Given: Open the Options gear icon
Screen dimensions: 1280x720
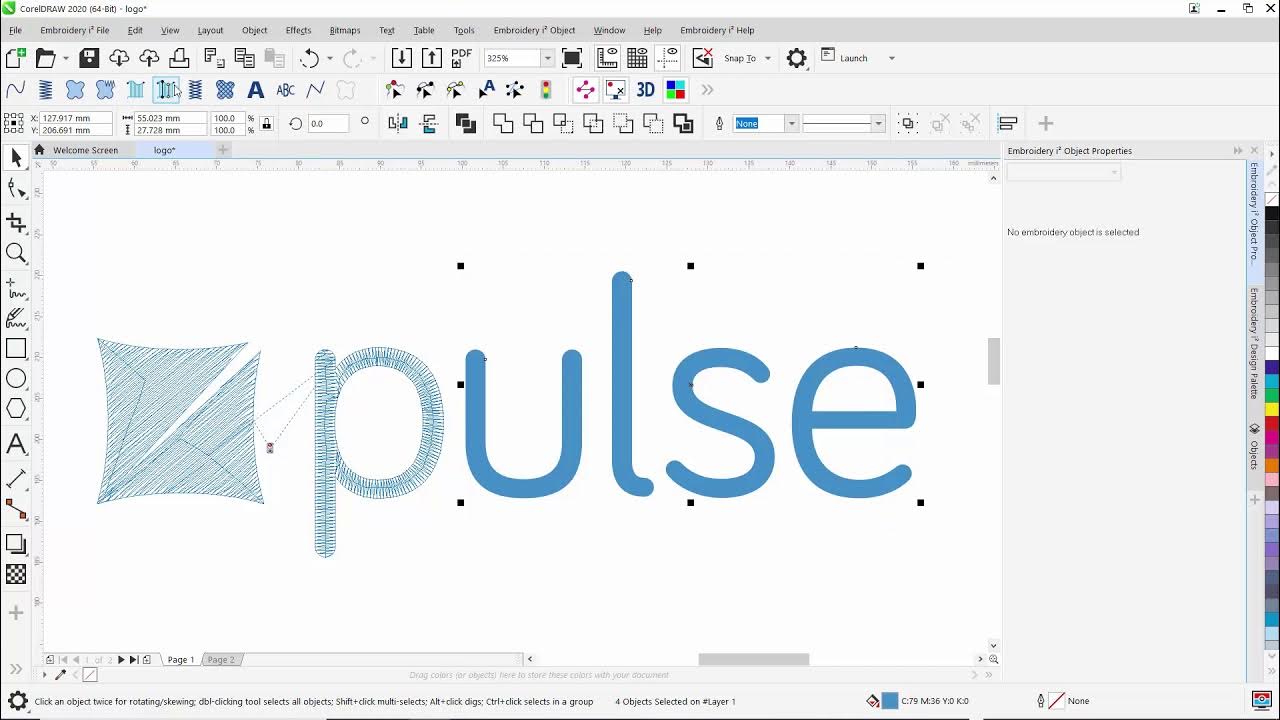Looking at the screenshot, I should (x=796, y=58).
